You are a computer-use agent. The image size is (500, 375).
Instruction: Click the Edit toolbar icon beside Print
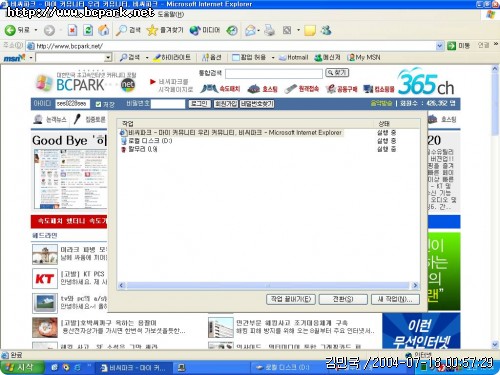[x=287, y=31]
